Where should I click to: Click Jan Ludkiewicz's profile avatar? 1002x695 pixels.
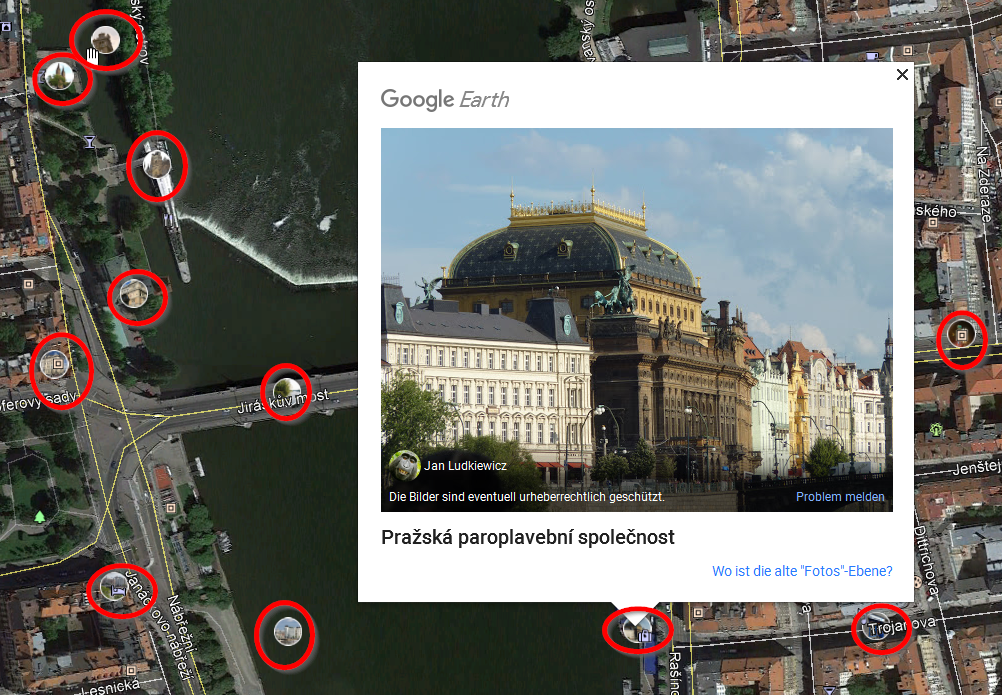(404, 465)
